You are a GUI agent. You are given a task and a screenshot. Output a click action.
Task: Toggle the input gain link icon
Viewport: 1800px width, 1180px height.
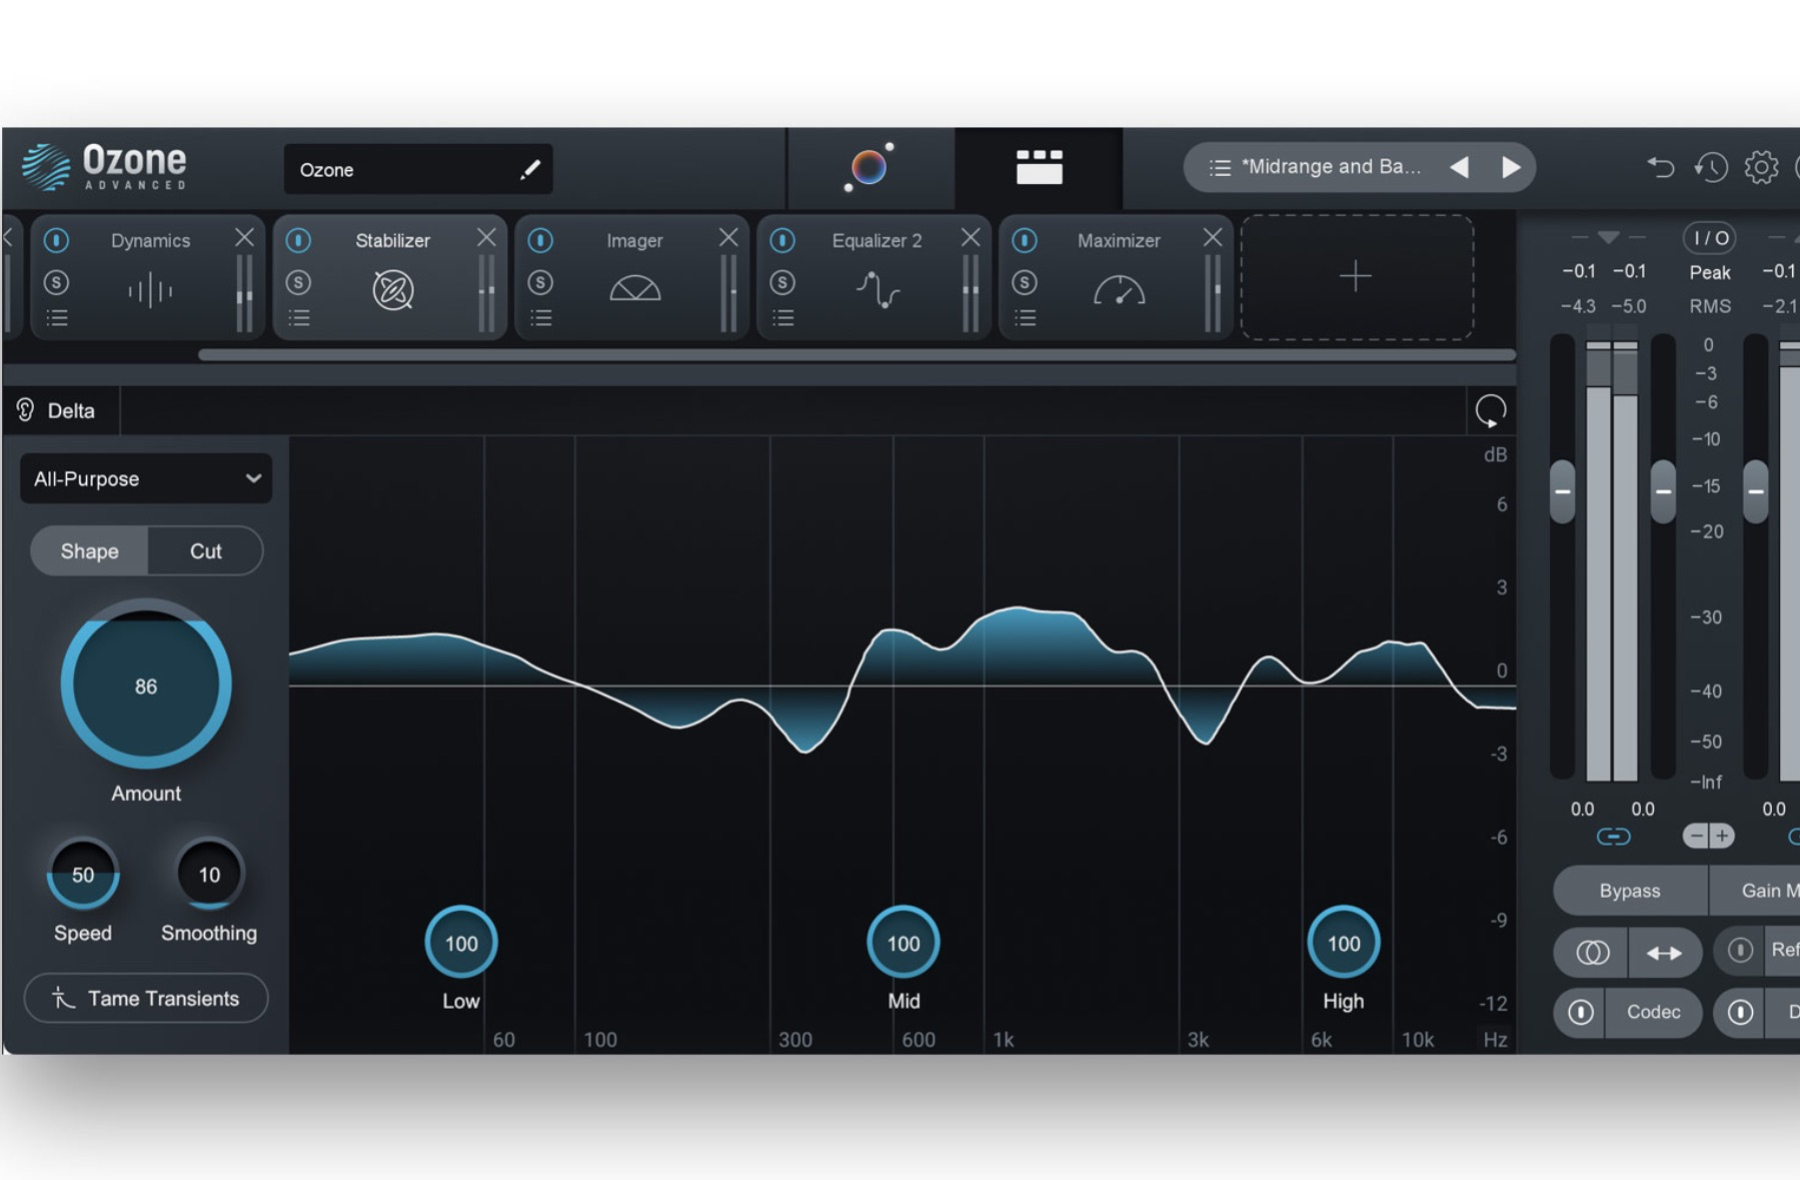1613,836
